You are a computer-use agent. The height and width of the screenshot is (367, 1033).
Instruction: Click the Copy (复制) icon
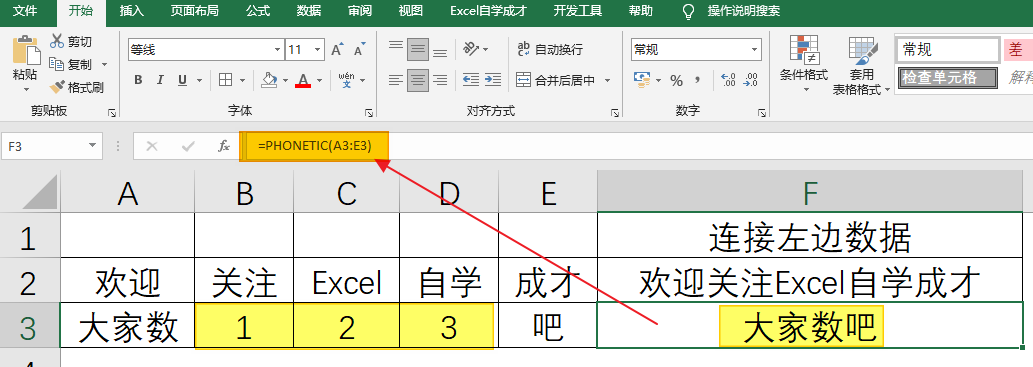[x=57, y=65]
